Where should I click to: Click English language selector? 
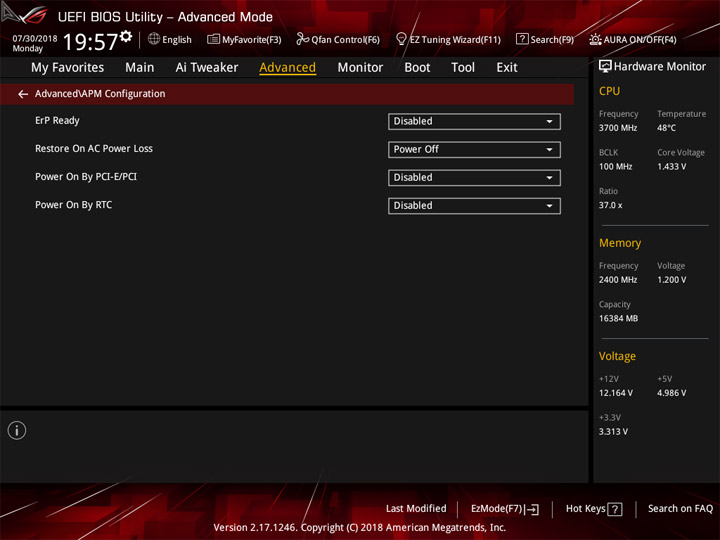coord(177,40)
